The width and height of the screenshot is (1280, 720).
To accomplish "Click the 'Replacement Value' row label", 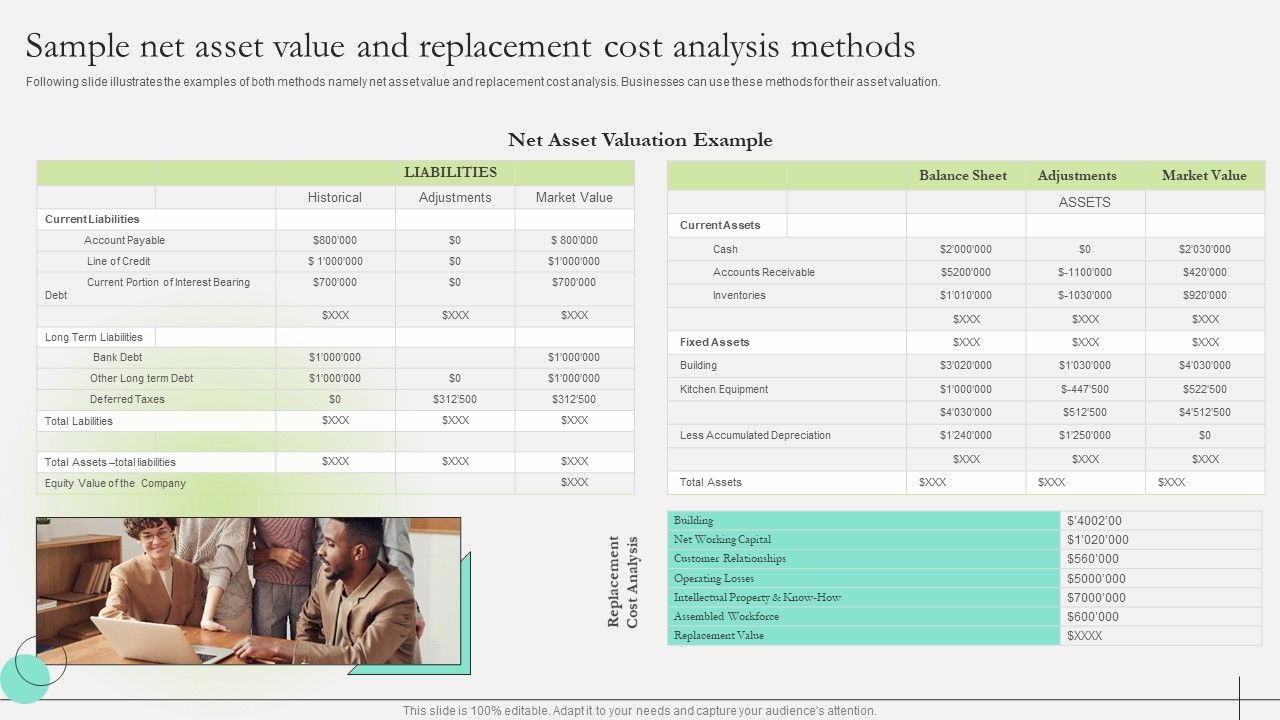I will (x=719, y=636).
